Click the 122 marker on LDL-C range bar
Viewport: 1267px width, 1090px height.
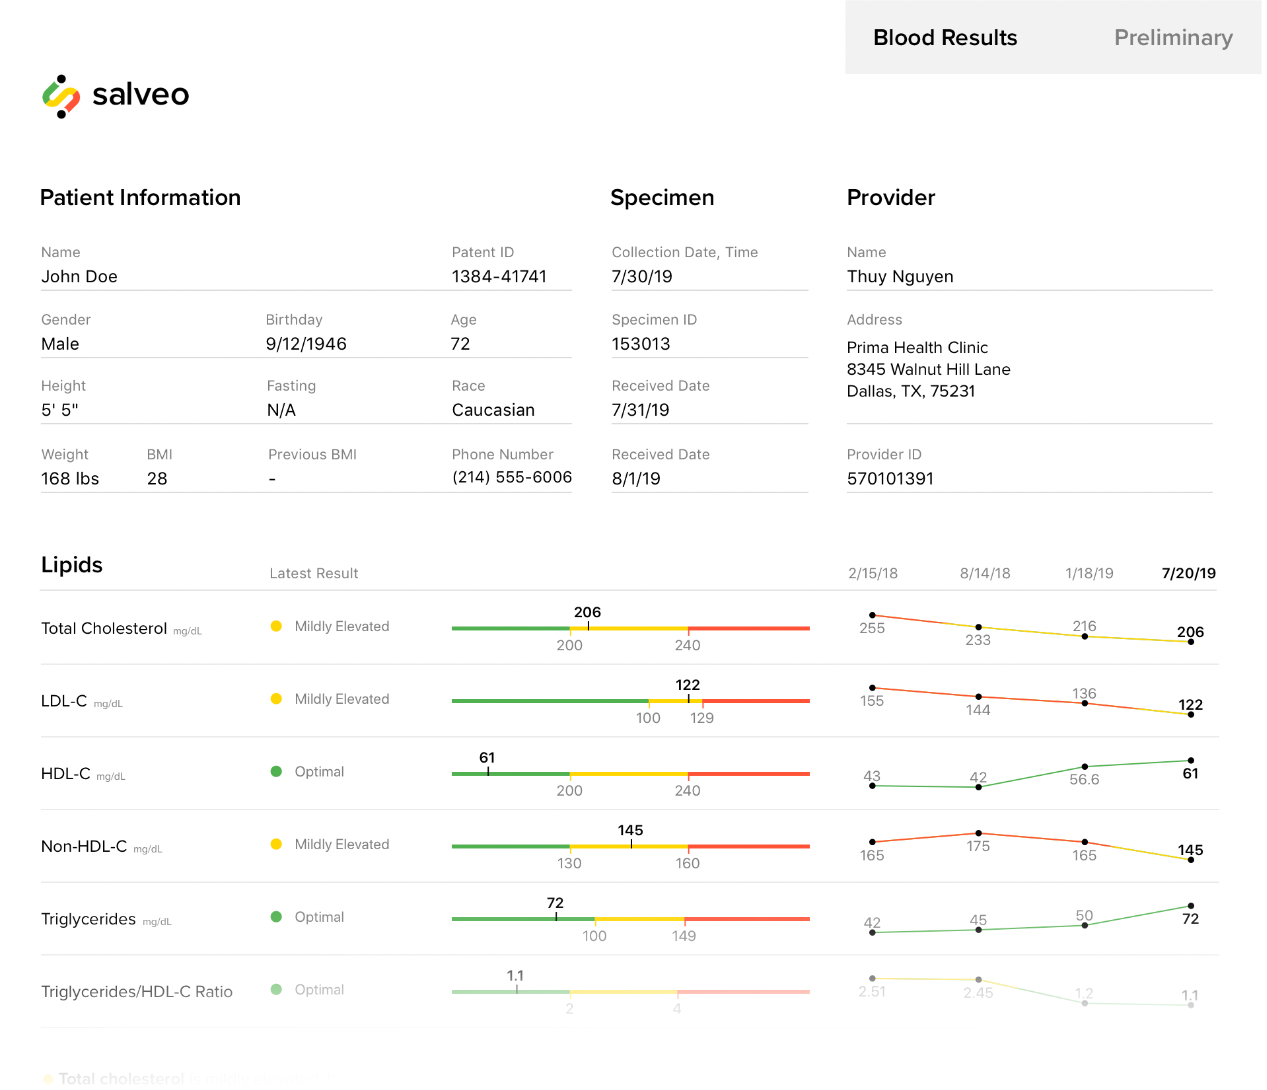[688, 699]
